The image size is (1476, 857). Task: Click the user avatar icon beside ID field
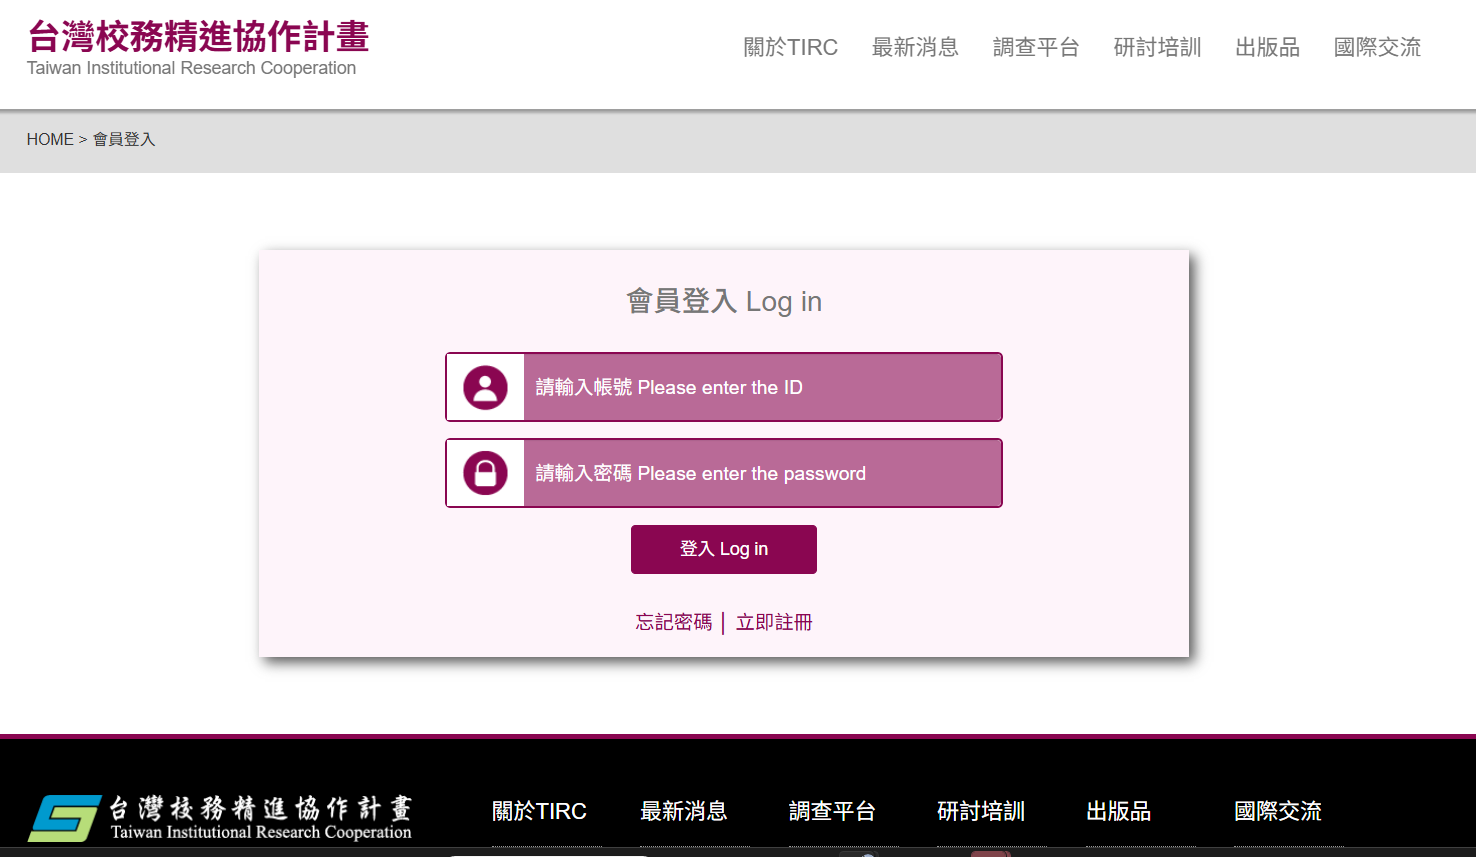(x=485, y=388)
